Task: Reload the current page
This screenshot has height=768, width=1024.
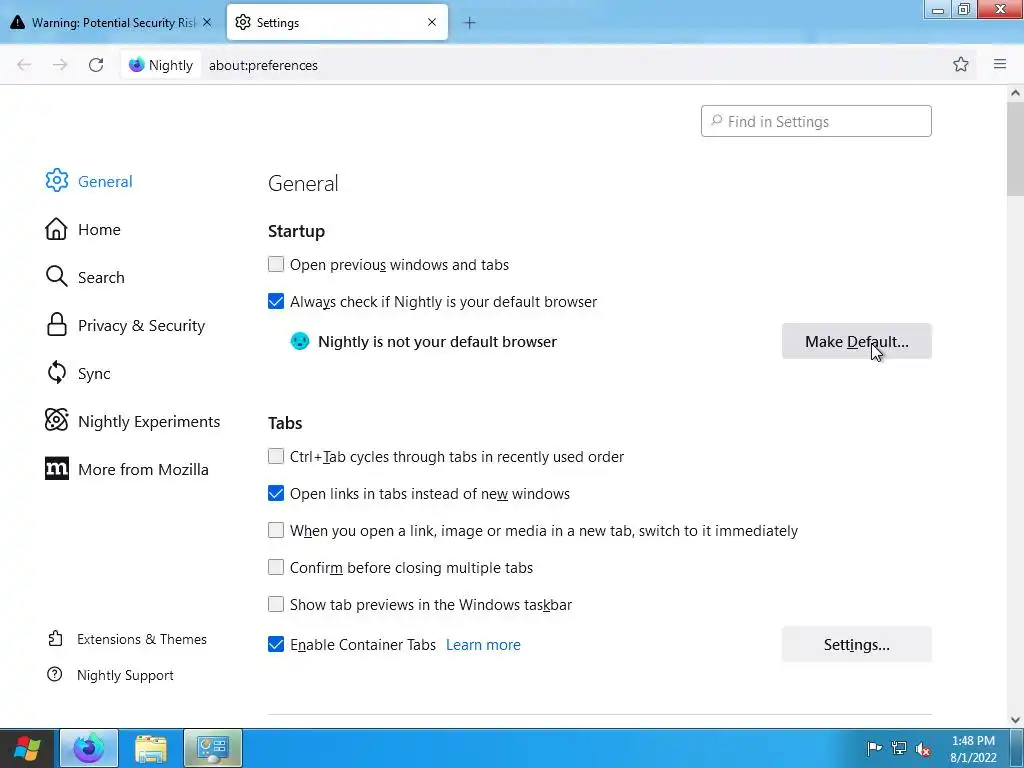Action: coord(96,65)
